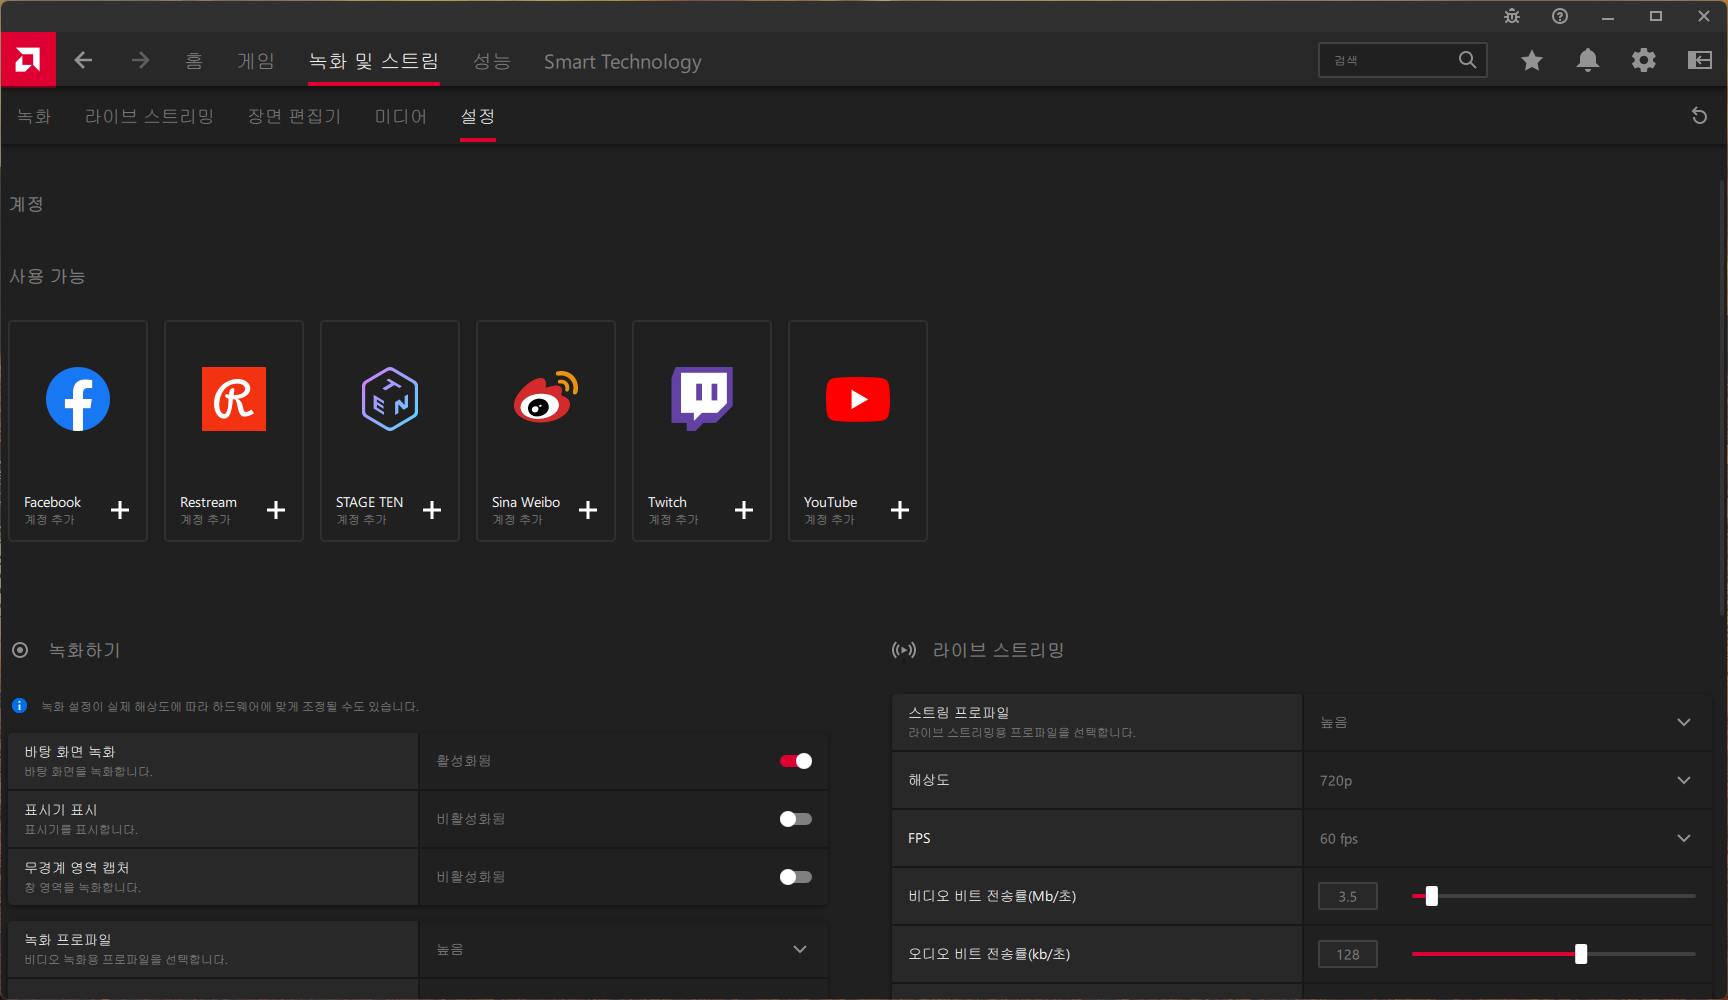Click the 표시기 표시 label
The width and height of the screenshot is (1728, 1000).
point(61,809)
